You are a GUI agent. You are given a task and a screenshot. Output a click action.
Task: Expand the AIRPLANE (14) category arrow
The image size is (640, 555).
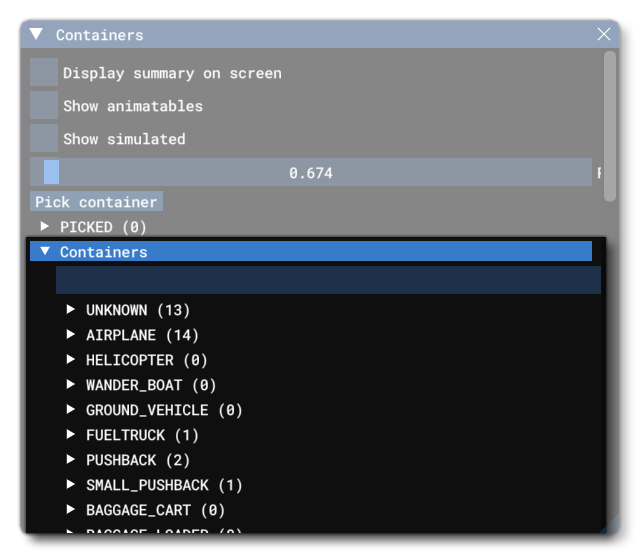point(71,335)
